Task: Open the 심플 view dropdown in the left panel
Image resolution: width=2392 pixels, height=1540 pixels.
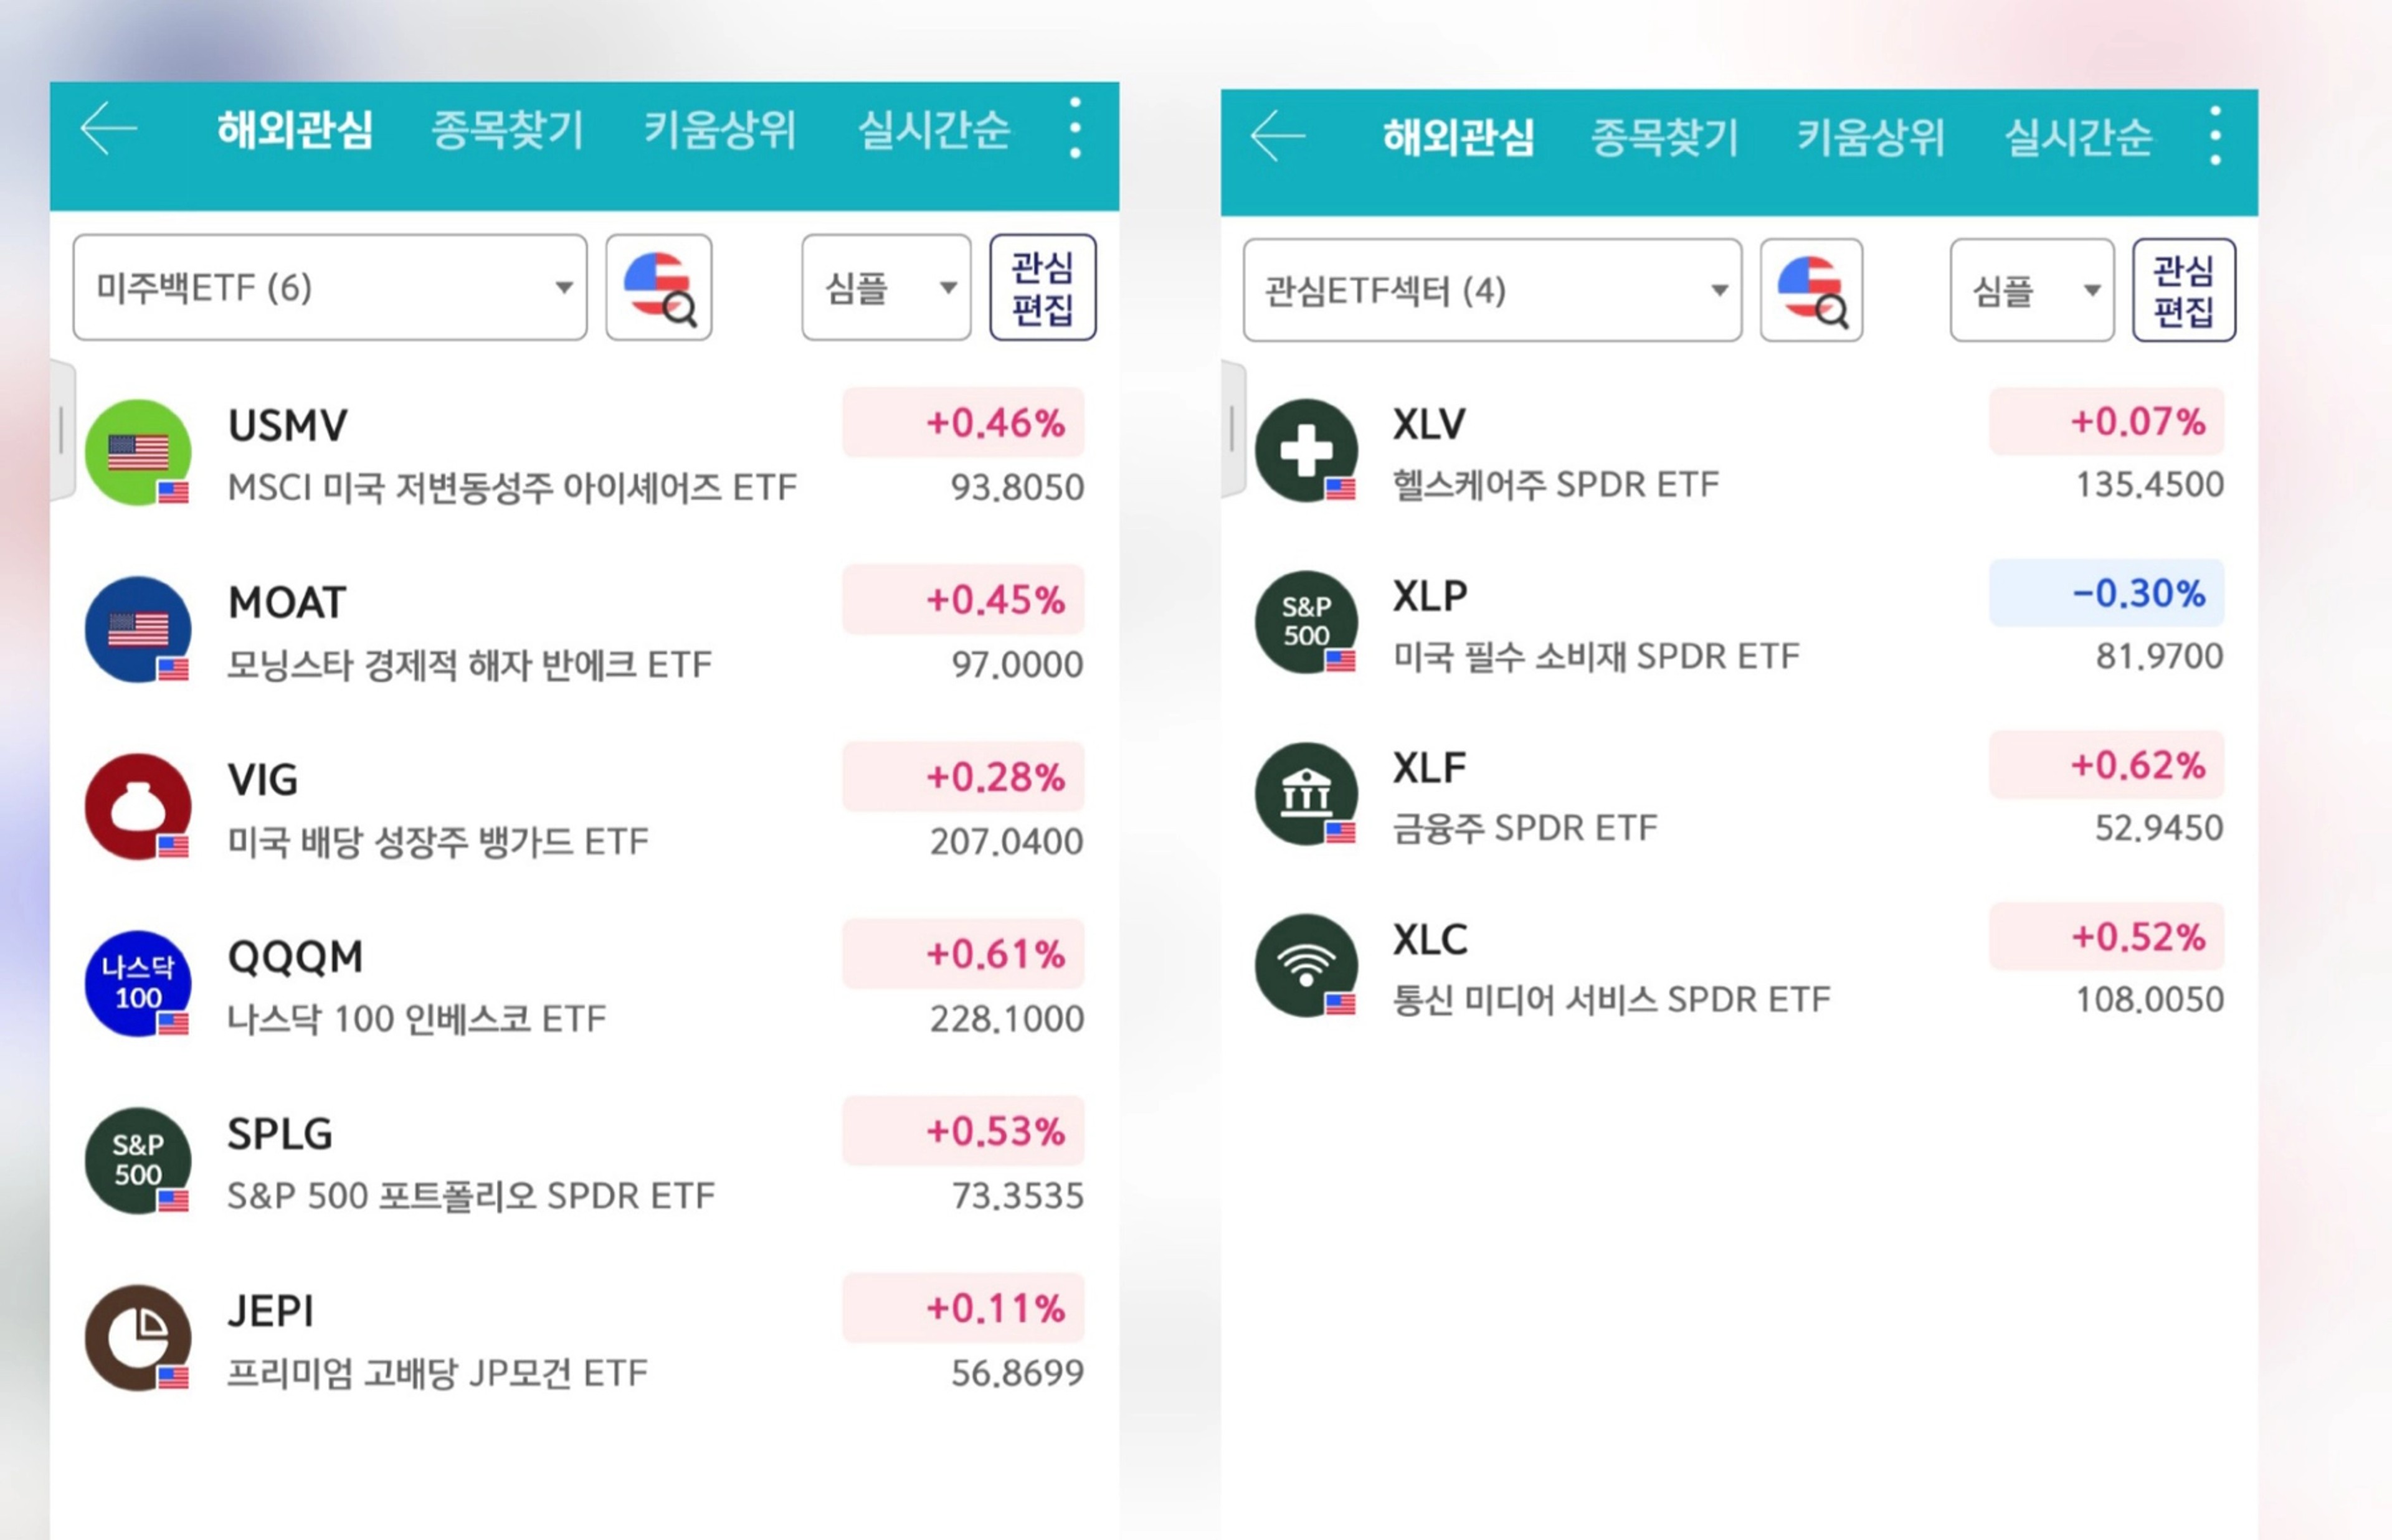Action: click(886, 288)
